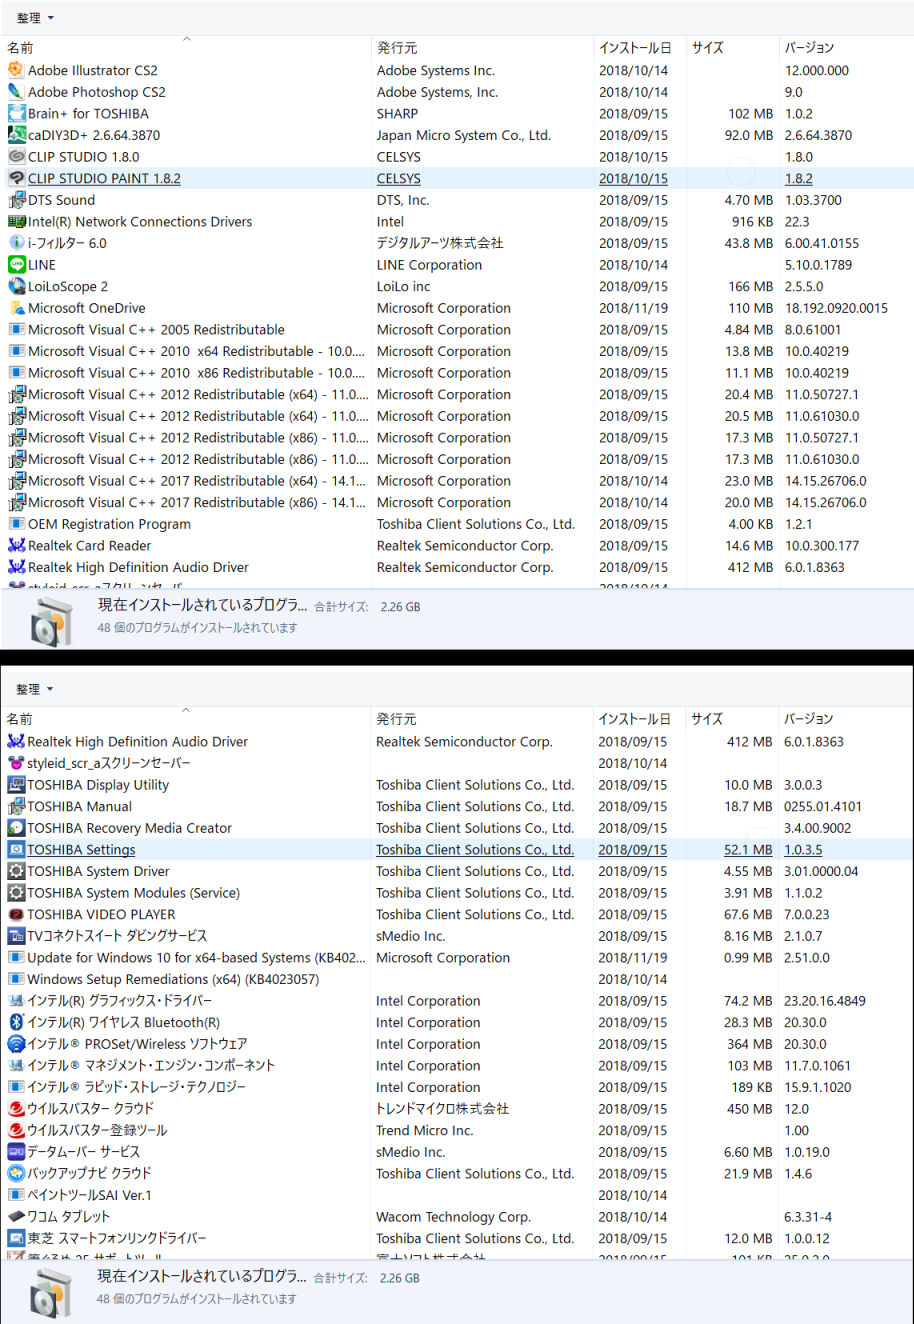Open the 整理 dropdown in the lower window
Image resolution: width=914 pixels, height=1324 pixels.
(35, 689)
